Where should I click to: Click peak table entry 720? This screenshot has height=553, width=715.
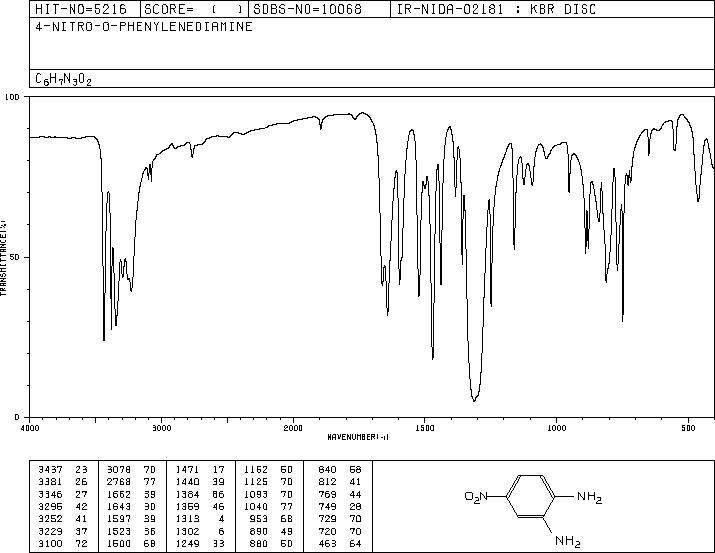(x=327, y=531)
